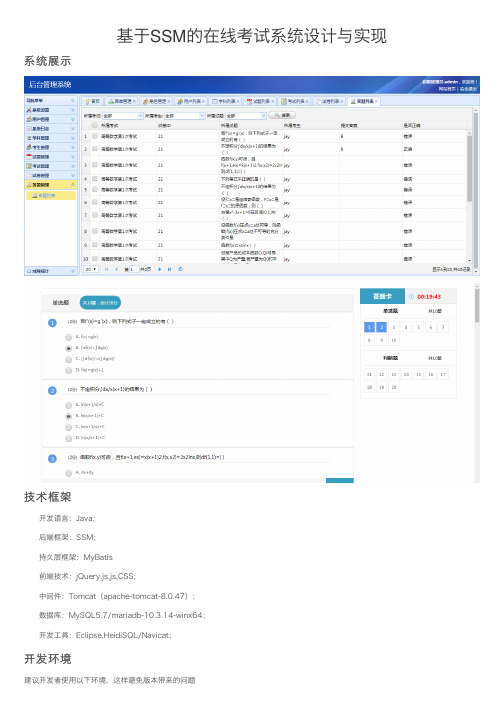Switch to the 角色管理 tab
This screenshot has height=713, width=504.
point(156,101)
